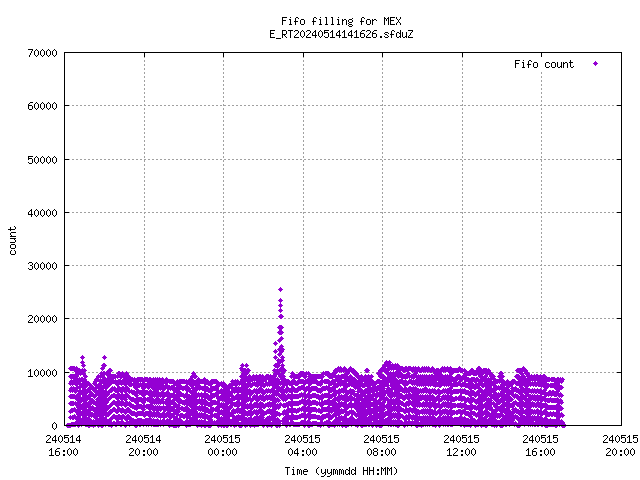Click the 'Time (yymmdd HH:MM)' axis label
640x480 pixels.
coord(341,471)
